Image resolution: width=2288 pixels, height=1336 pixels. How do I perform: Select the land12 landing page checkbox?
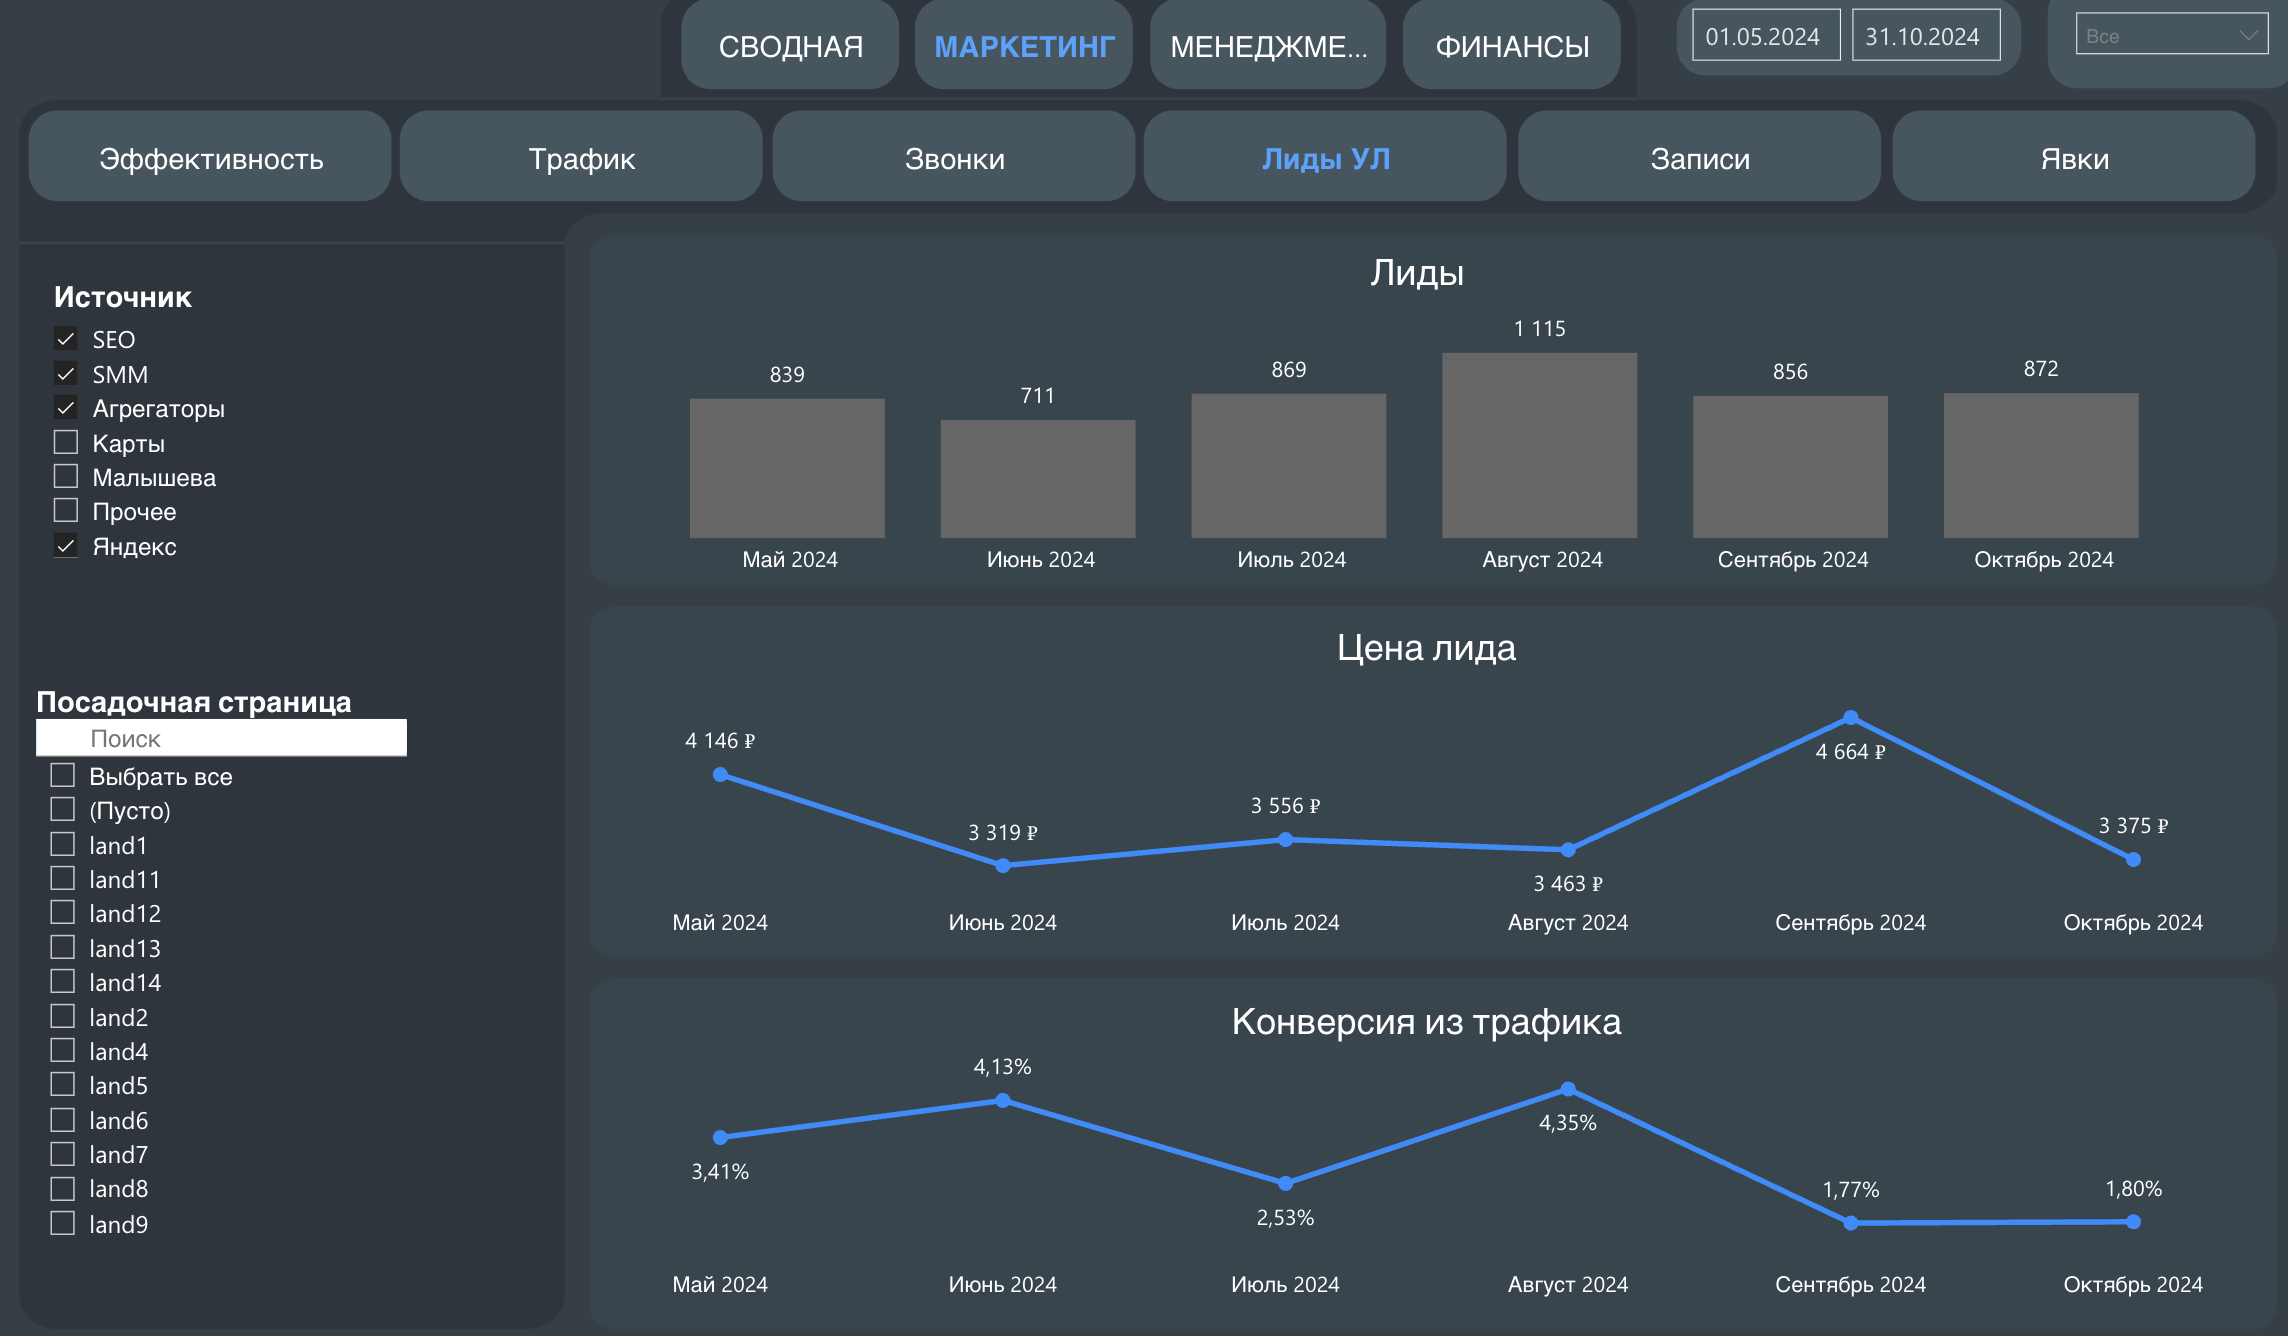point(63,912)
